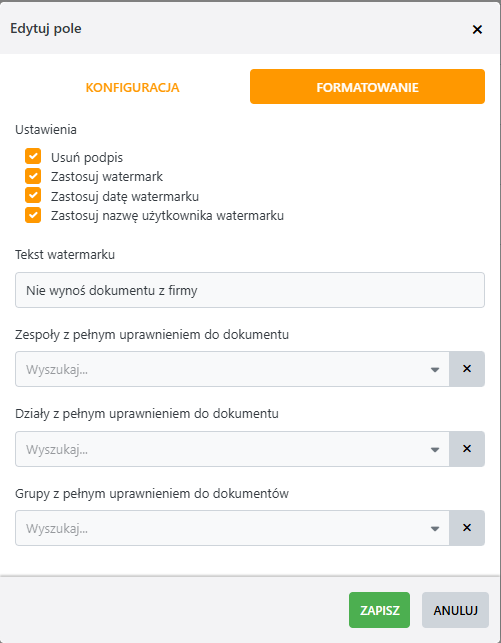
Task: Focus the Tekst watermarku input field
Action: (250, 290)
